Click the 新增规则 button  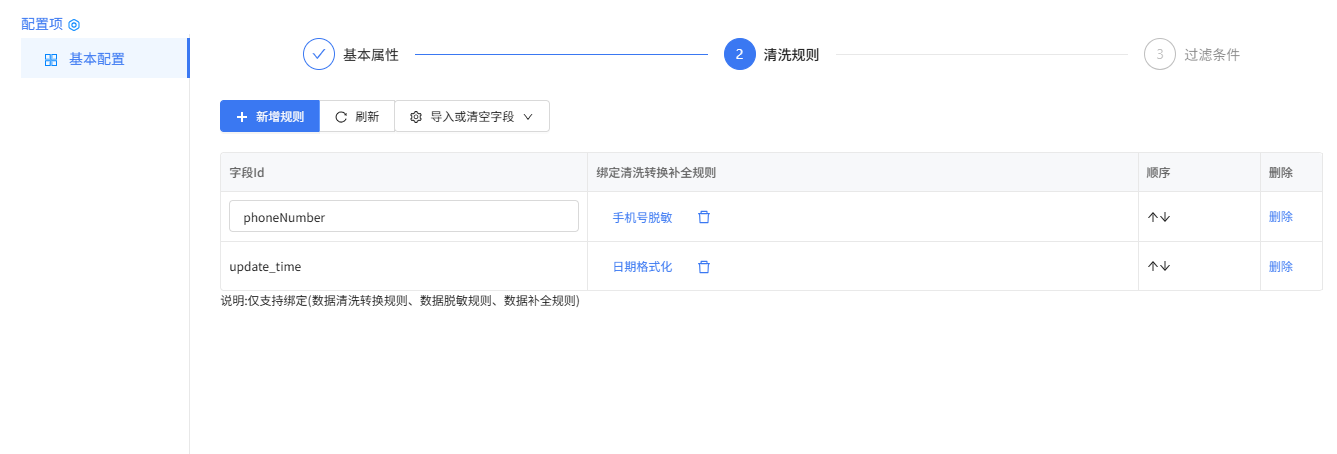[x=270, y=116]
